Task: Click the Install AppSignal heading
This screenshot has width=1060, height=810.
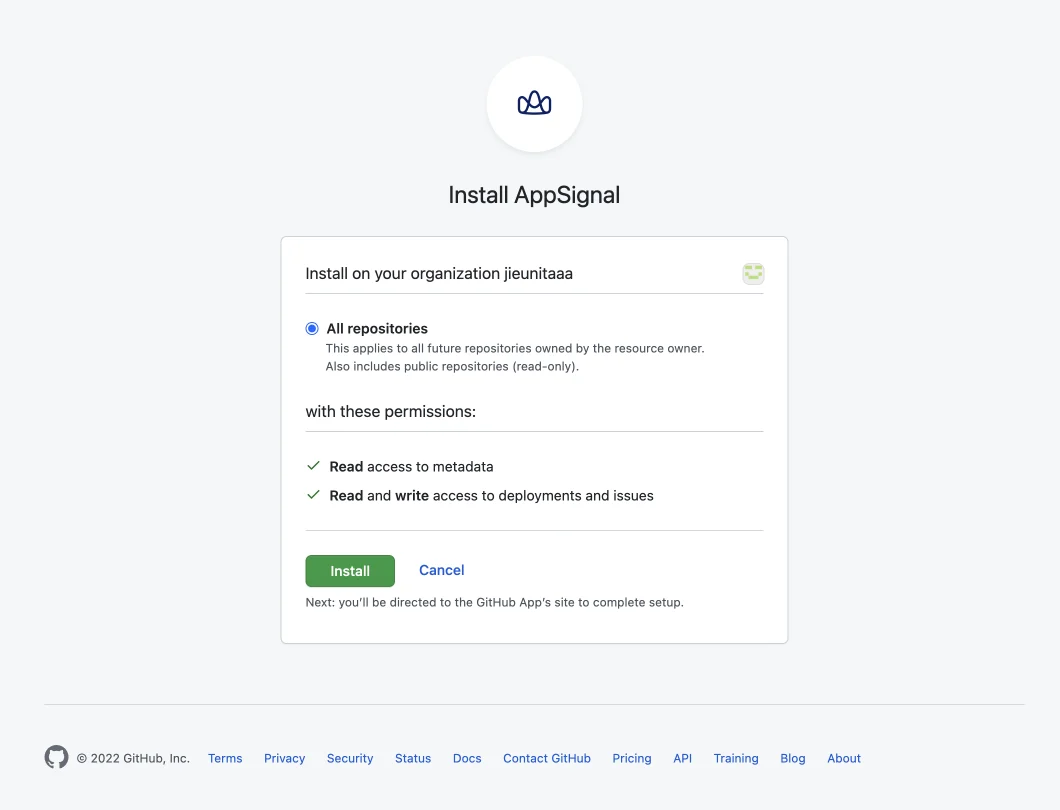Action: [534, 195]
